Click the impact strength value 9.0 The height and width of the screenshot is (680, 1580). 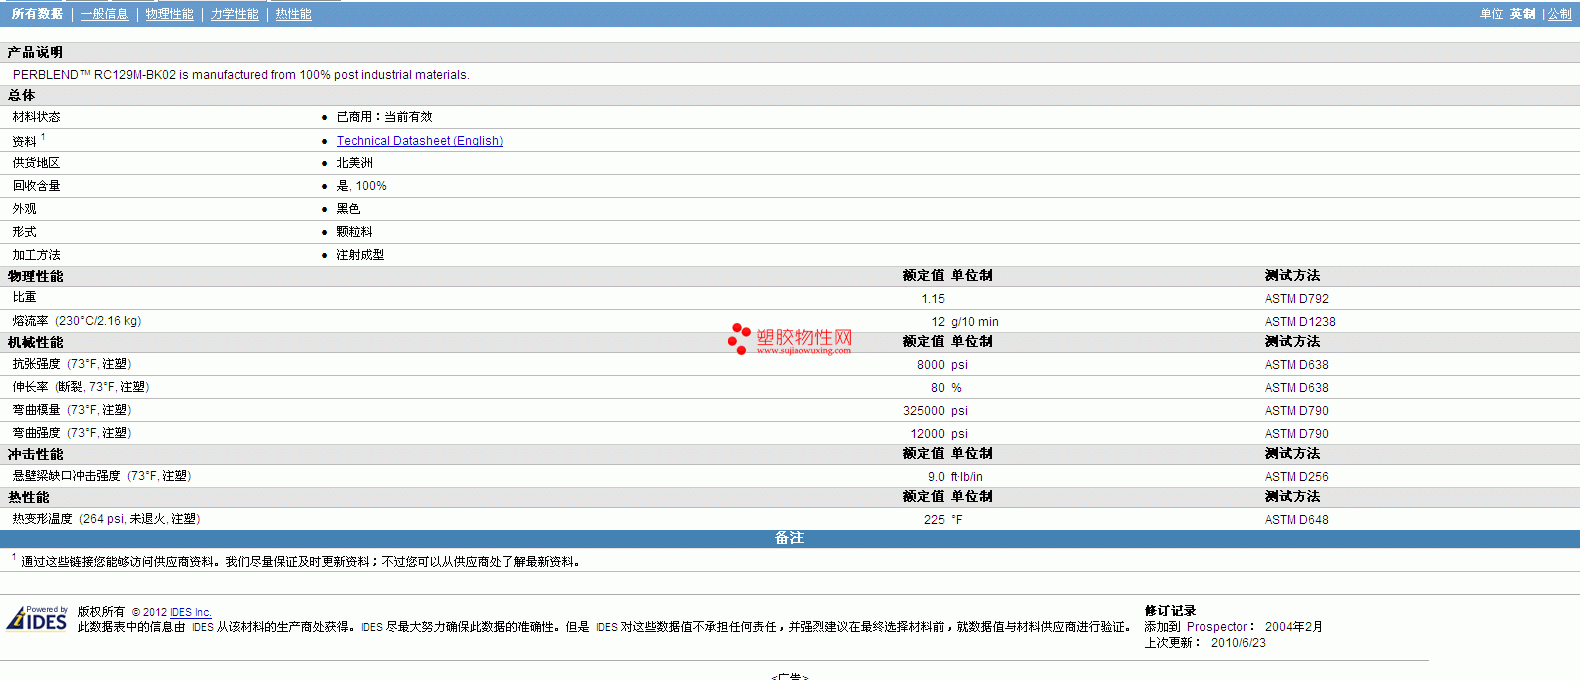936,477
